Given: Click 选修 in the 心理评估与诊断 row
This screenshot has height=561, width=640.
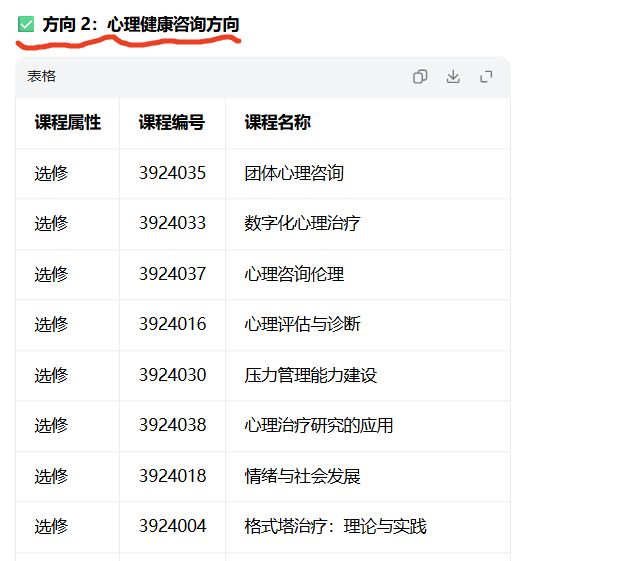Looking at the screenshot, I should click(x=51, y=324).
